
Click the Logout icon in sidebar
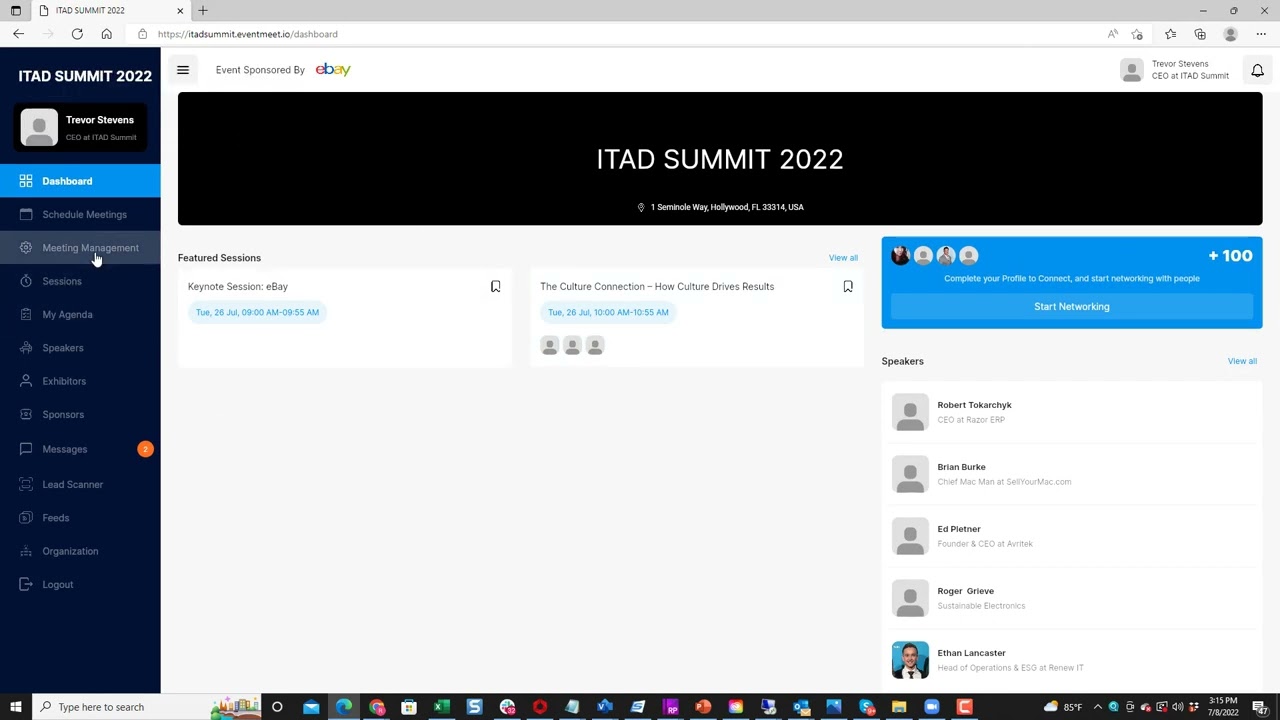point(26,584)
